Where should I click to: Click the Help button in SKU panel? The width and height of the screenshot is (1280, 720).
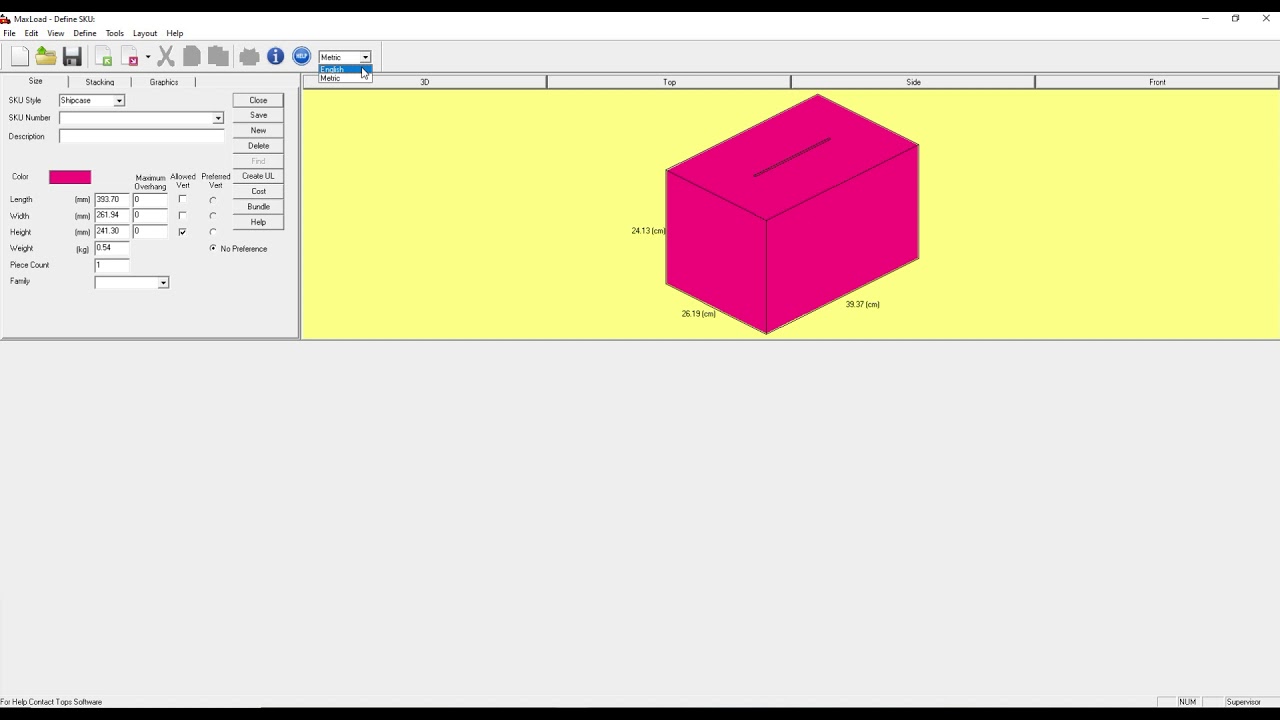258,222
